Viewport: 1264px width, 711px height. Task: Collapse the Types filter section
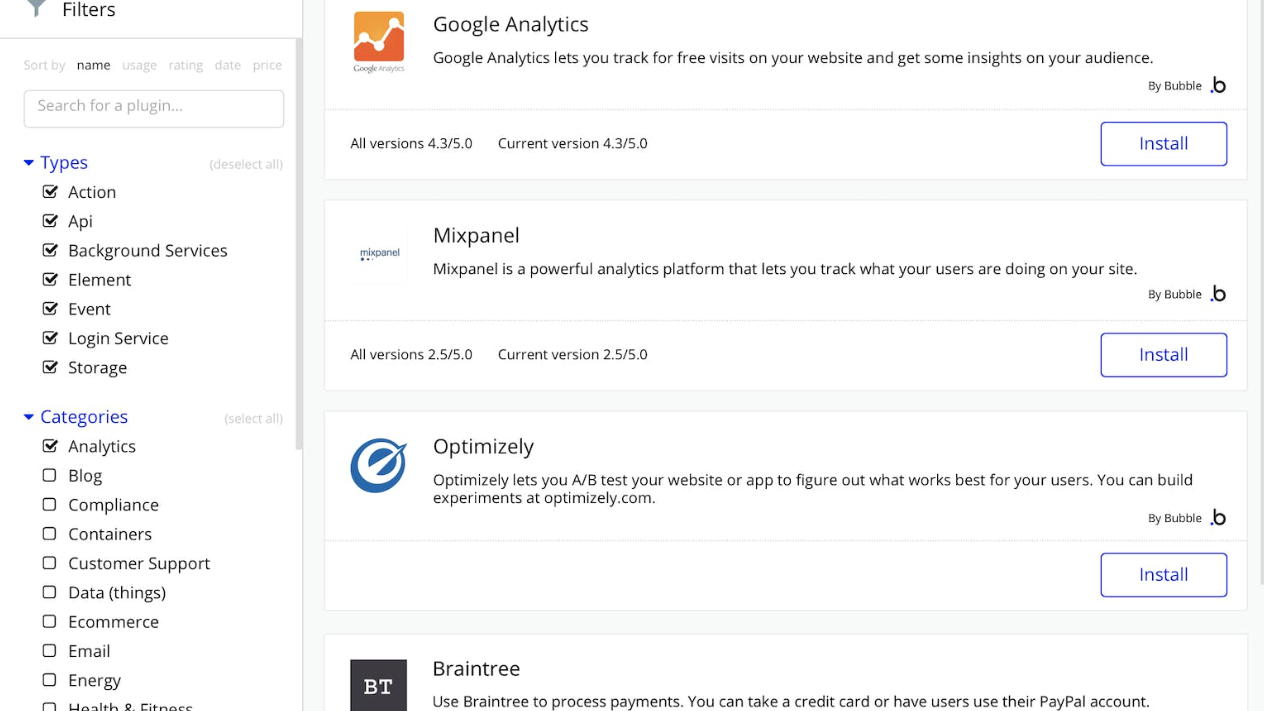(29, 163)
